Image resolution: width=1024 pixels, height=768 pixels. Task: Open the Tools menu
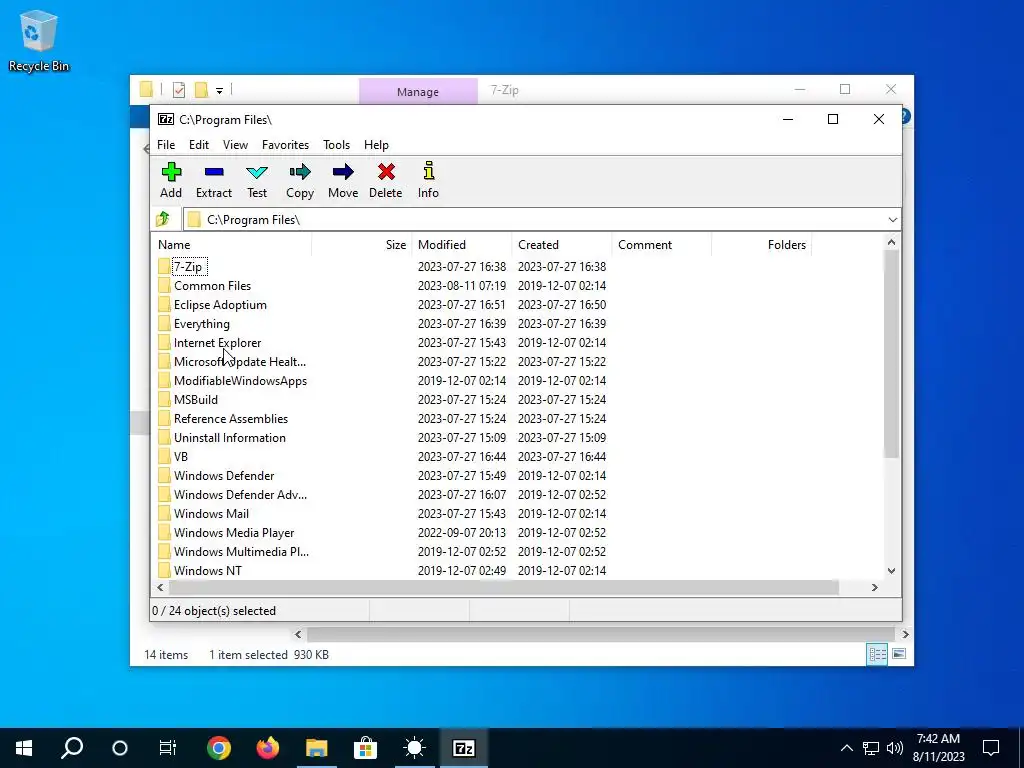(336, 145)
